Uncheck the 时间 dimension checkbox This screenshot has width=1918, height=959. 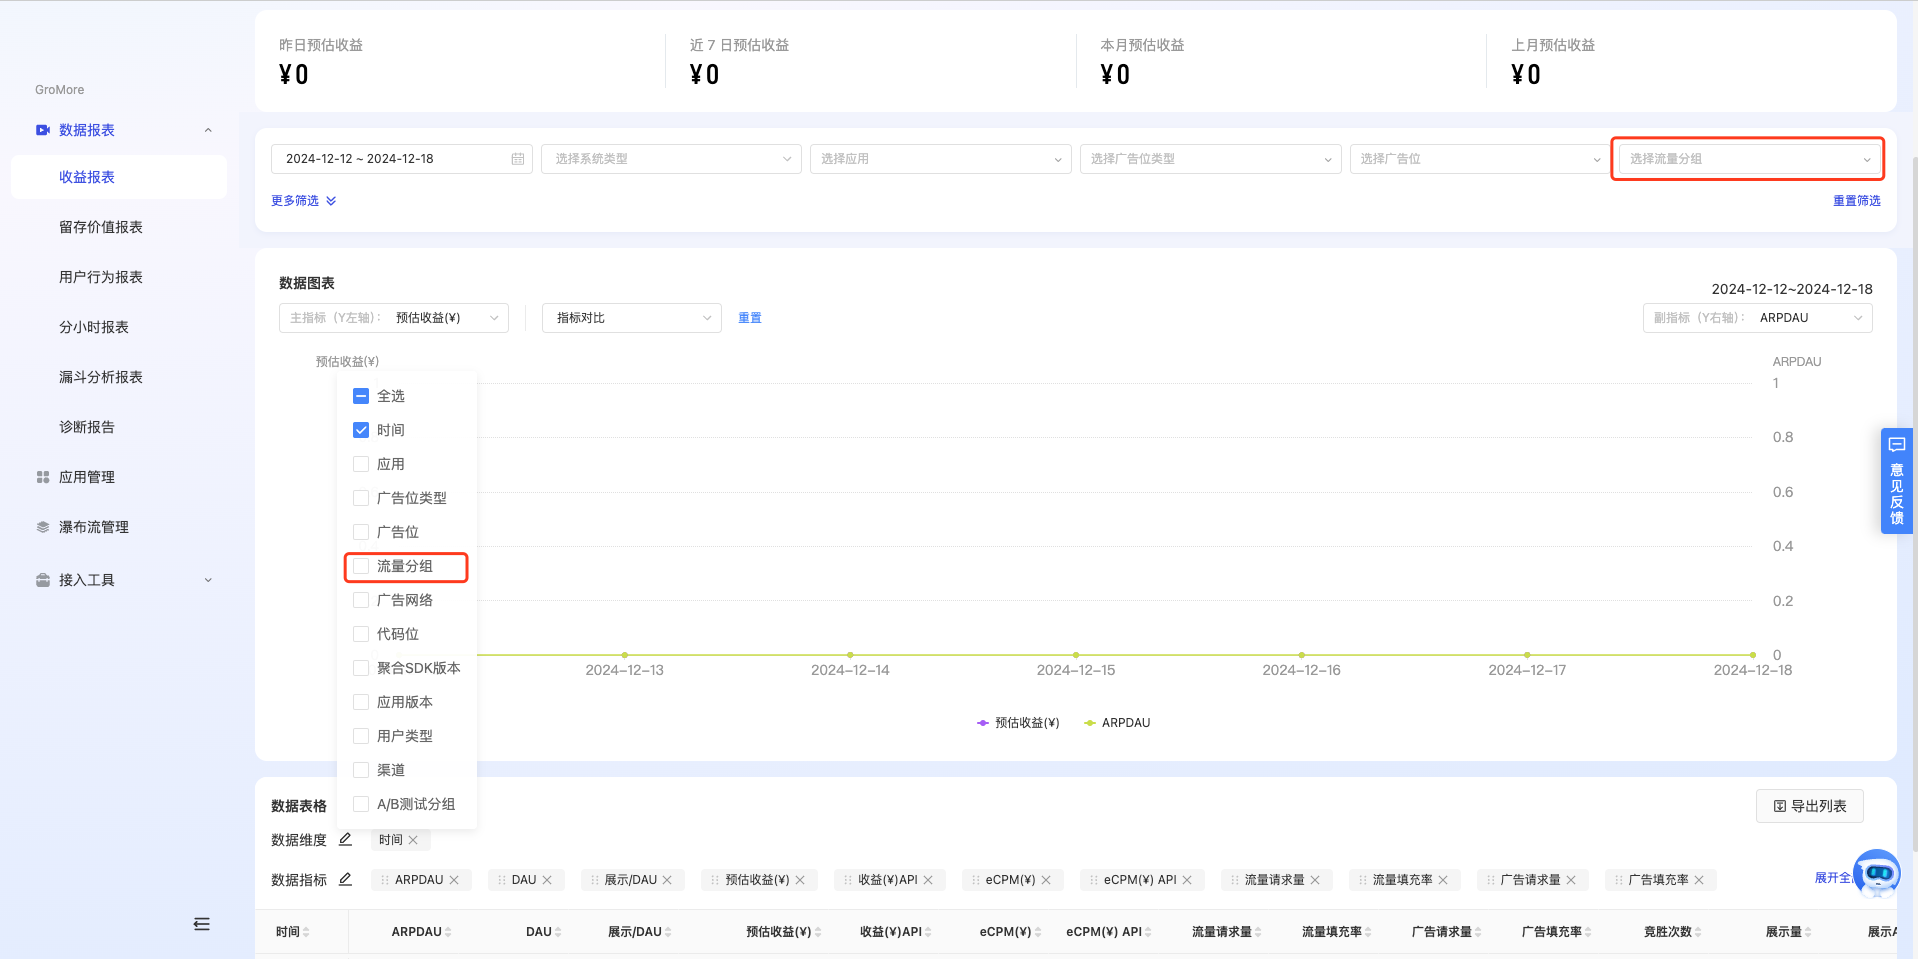coord(361,430)
